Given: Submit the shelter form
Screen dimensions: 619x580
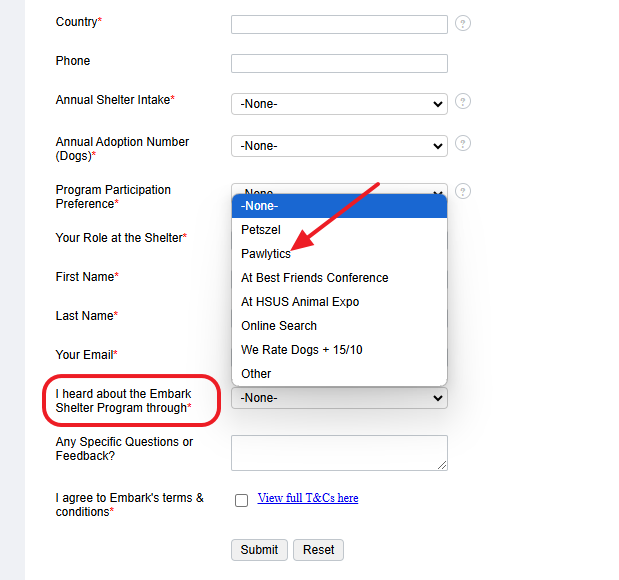Looking at the screenshot, I should [x=259, y=550].
